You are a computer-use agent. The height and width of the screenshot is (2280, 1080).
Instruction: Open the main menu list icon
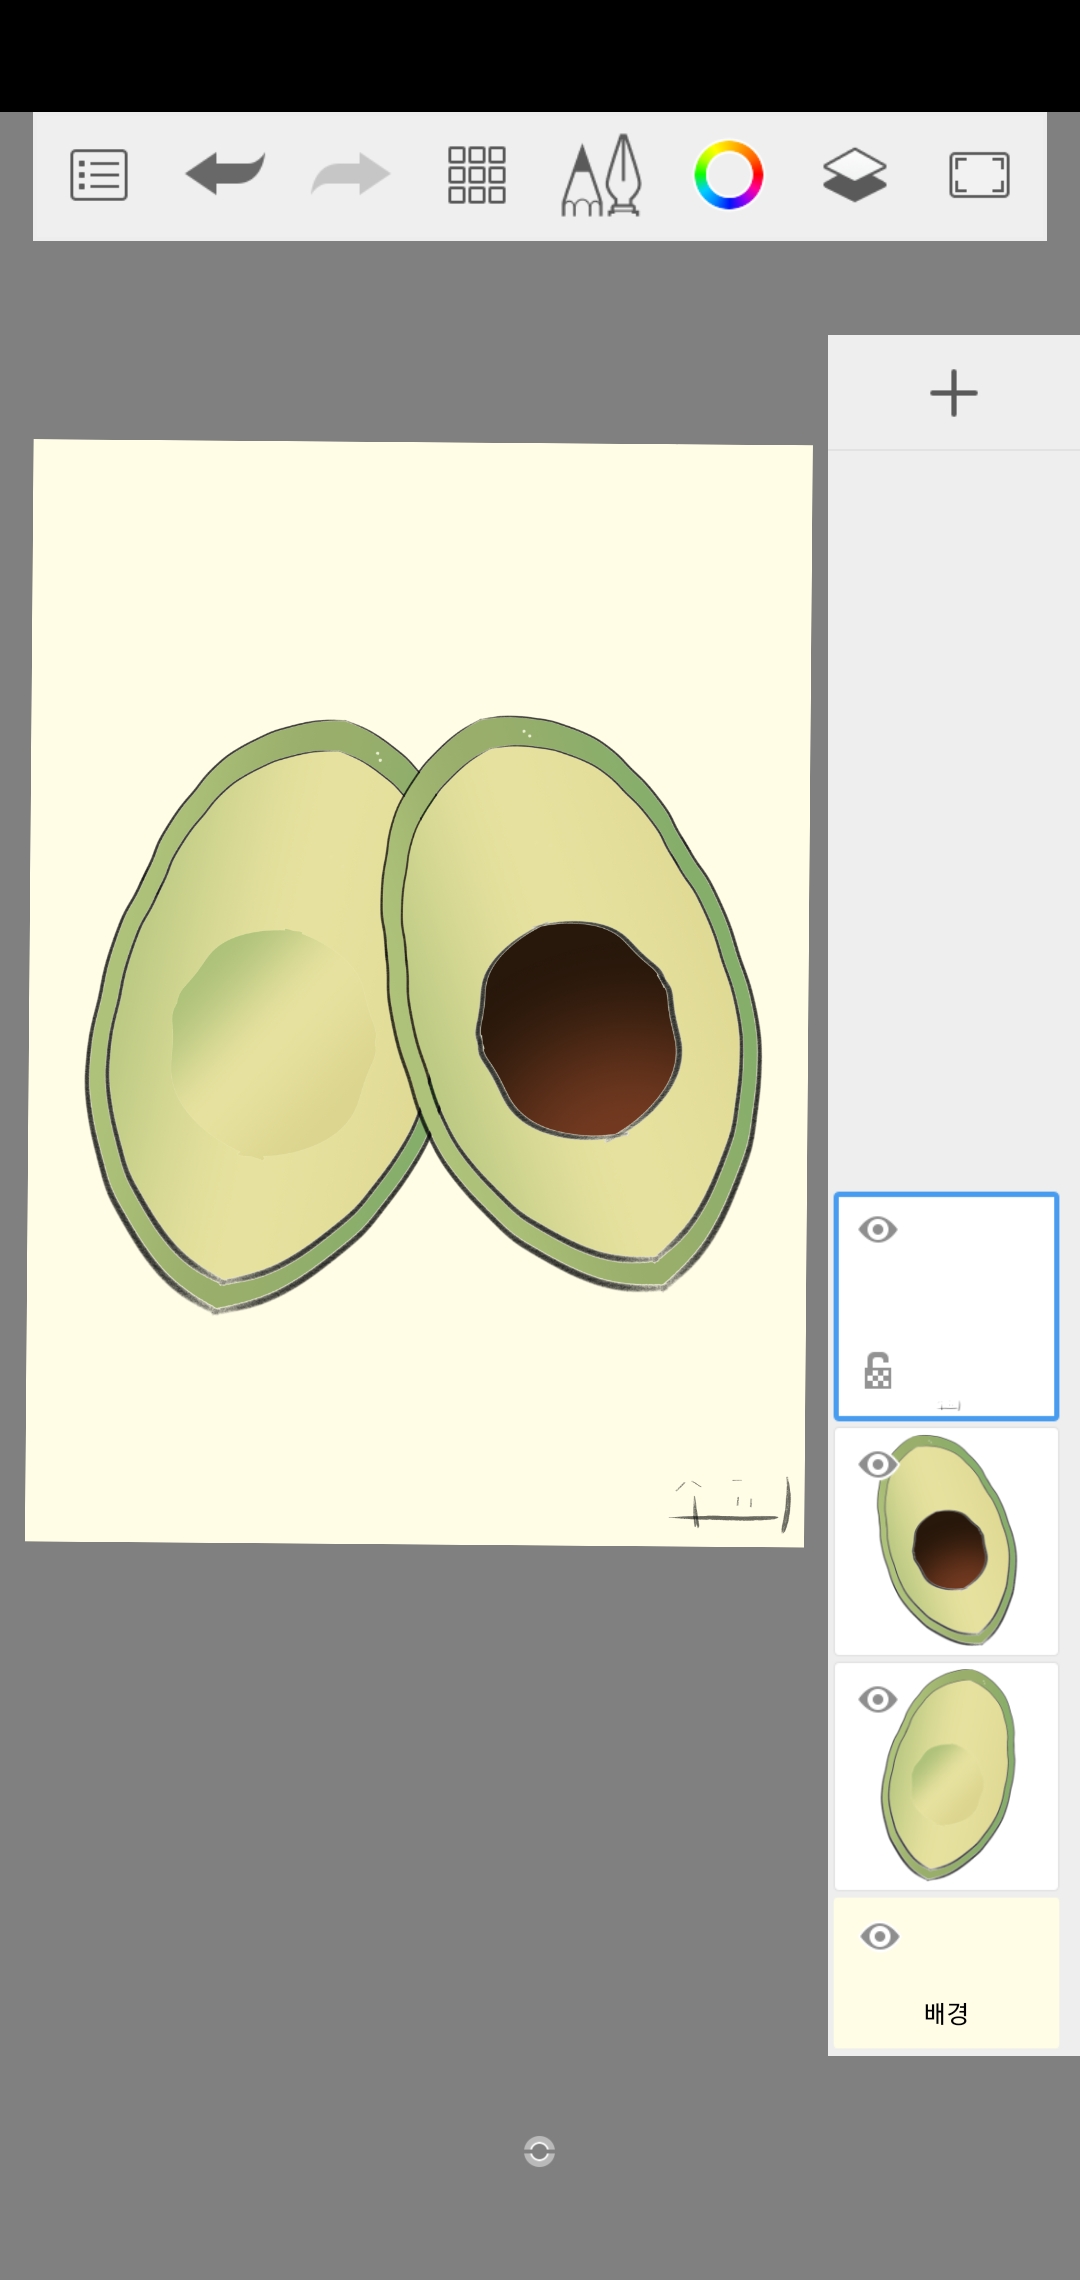pyautogui.click(x=99, y=175)
